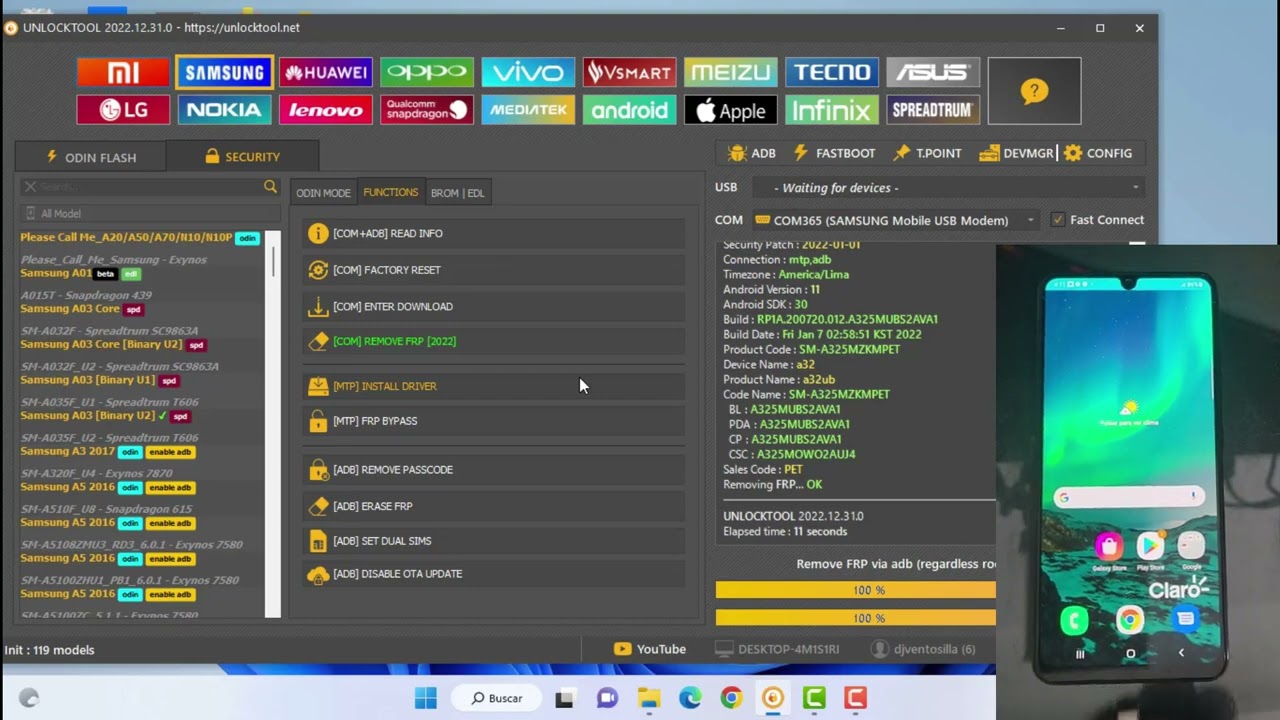This screenshot has height=720, width=1280.
Task: Click DESKTOP-4M1S1RI computer name
Action: tap(777, 649)
